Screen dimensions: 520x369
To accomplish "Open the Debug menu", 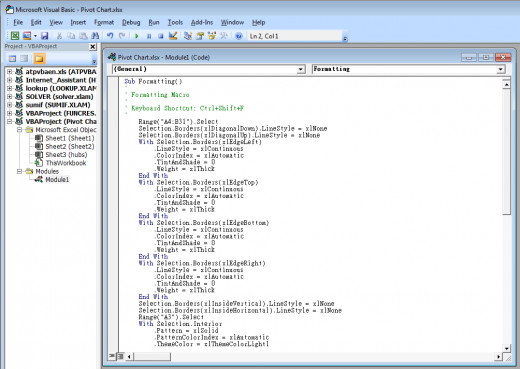I will 131,22.
